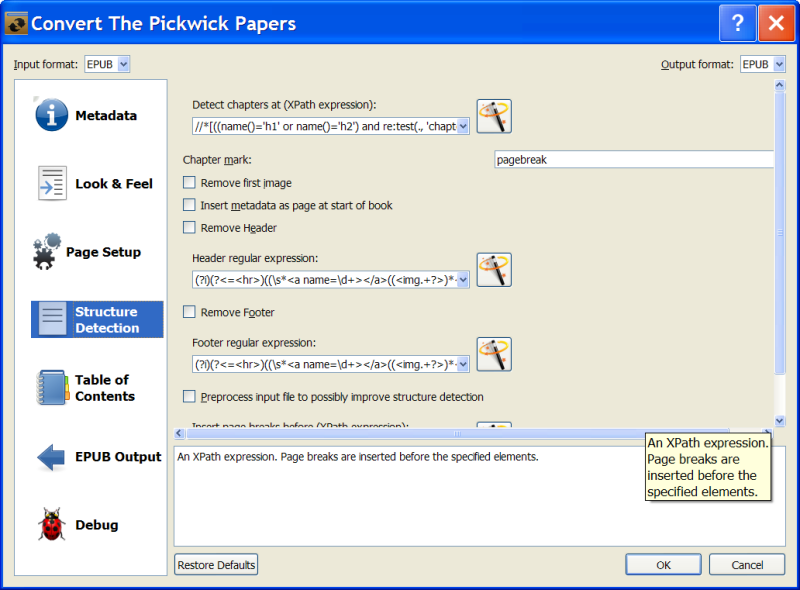Click the vertical scrollbar thumb
The image size is (800, 590).
click(x=780, y=232)
